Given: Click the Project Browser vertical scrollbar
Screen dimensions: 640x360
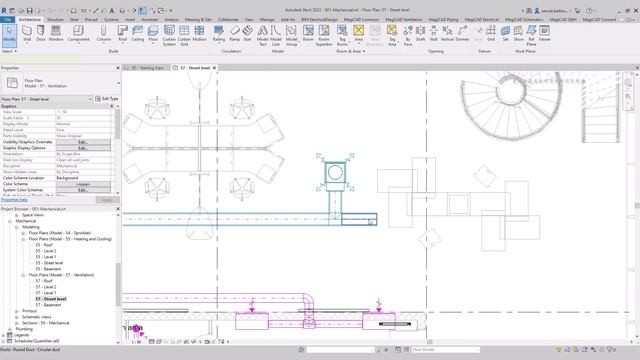Looking at the screenshot, I should point(118,284).
